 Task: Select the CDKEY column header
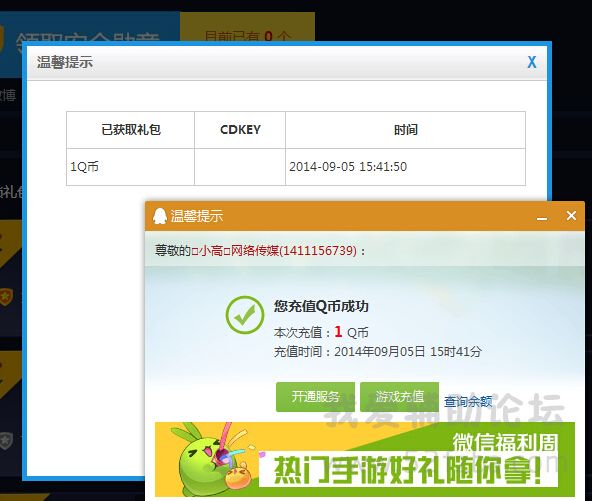[x=240, y=130]
